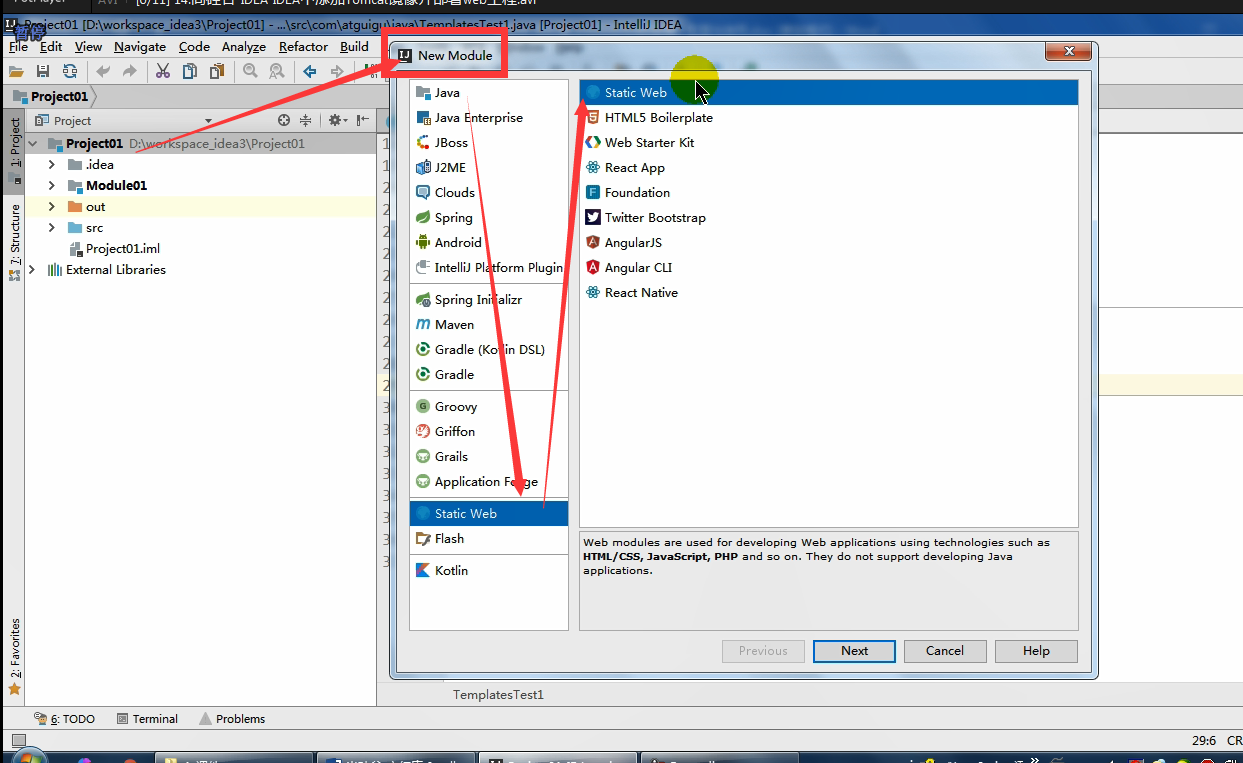Click the Find magnifier toolbar icon
Image resolution: width=1243 pixels, height=763 pixels.
250,71
